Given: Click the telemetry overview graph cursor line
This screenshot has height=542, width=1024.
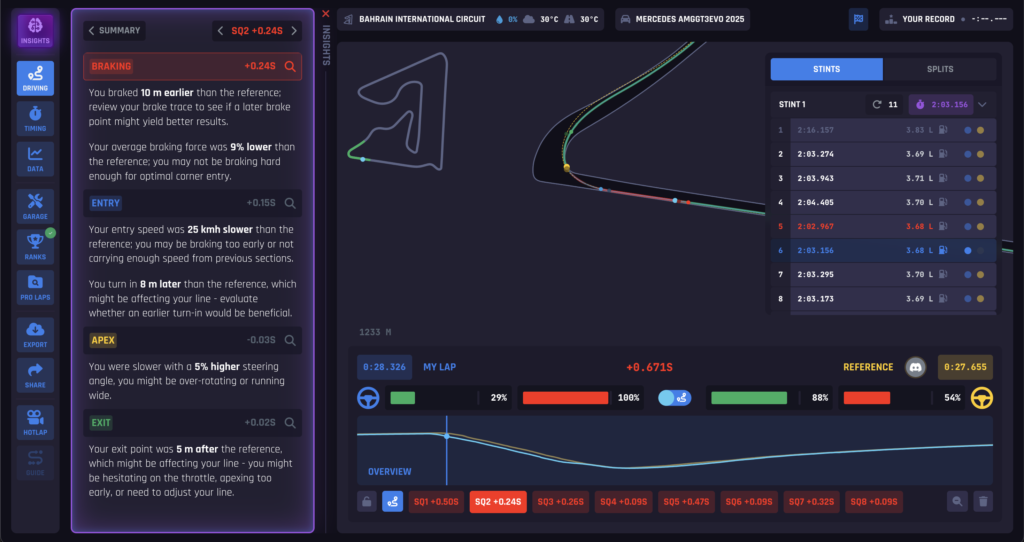Looking at the screenshot, I should point(447,450).
